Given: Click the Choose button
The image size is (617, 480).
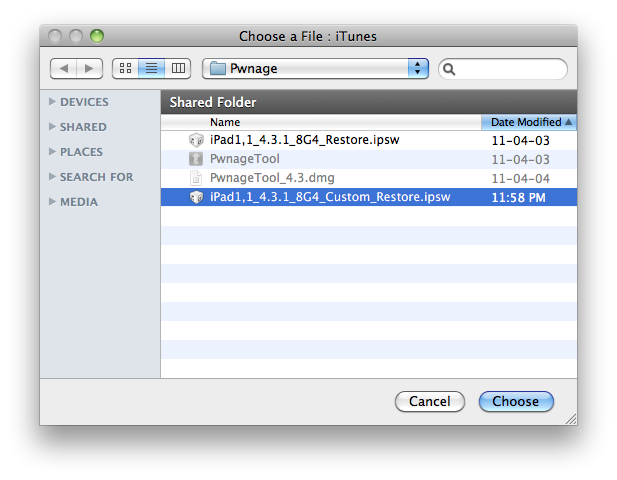Looking at the screenshot, I should [516, 401].
